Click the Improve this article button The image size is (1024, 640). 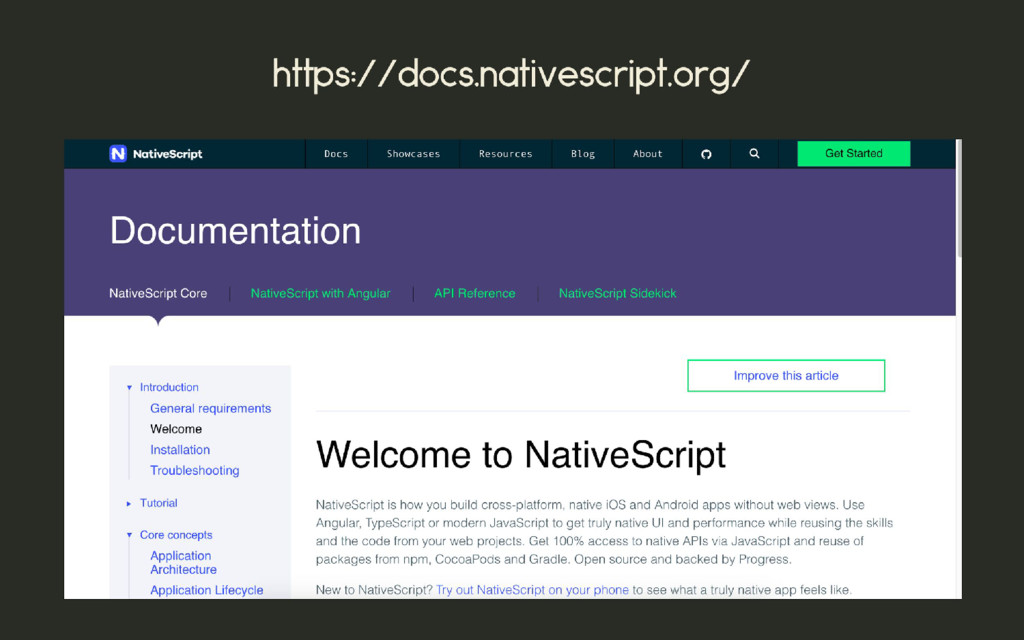point(786,376)
